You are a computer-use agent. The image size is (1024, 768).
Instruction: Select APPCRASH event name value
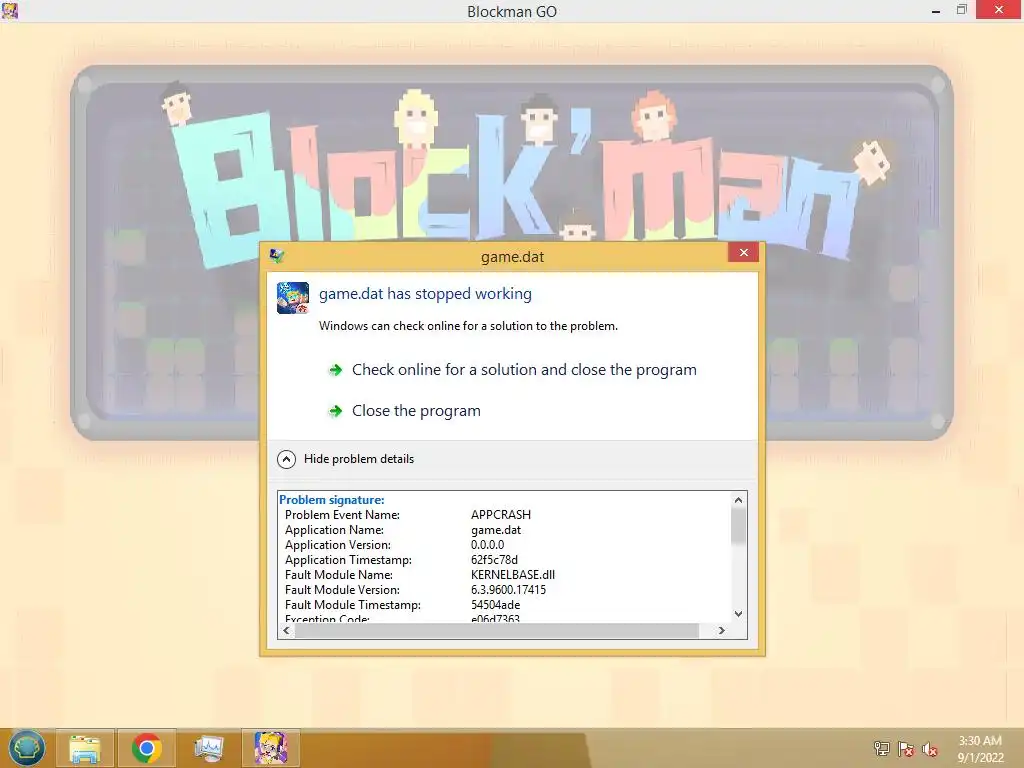click(x=501, y=515)
